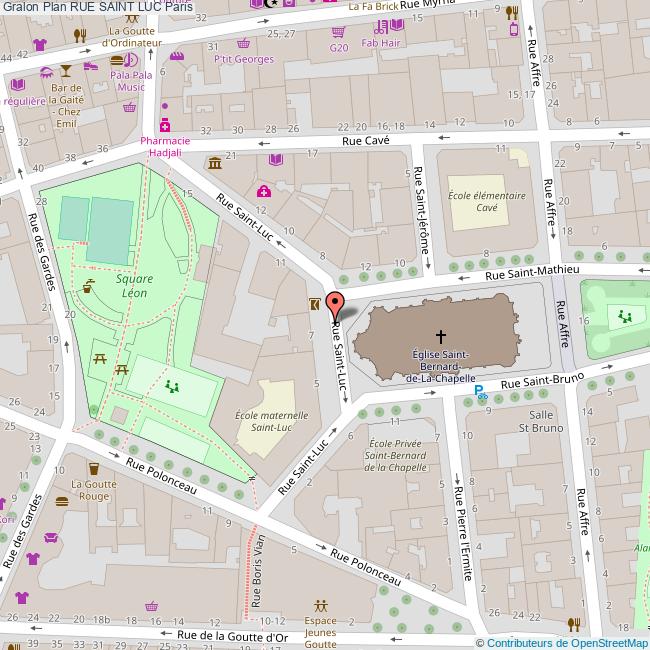The height and width of the screenshot is (650, 650).
Task: Select the Espace Jeunes Goutte community icon
Action: [320, 605]
